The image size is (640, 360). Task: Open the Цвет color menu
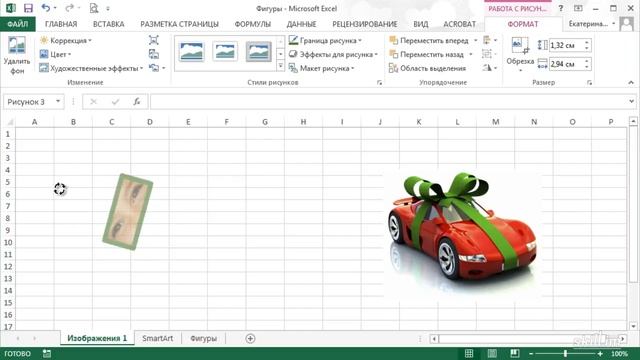(55, 54)
